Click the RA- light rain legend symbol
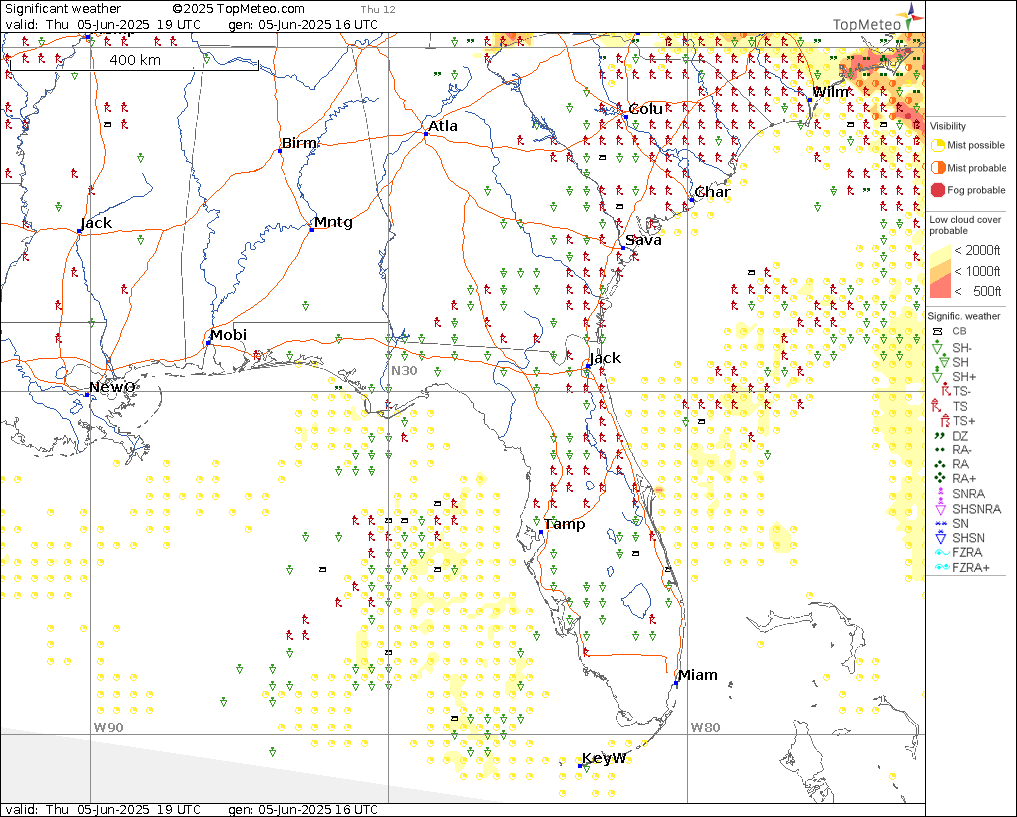 pos(939,449)
